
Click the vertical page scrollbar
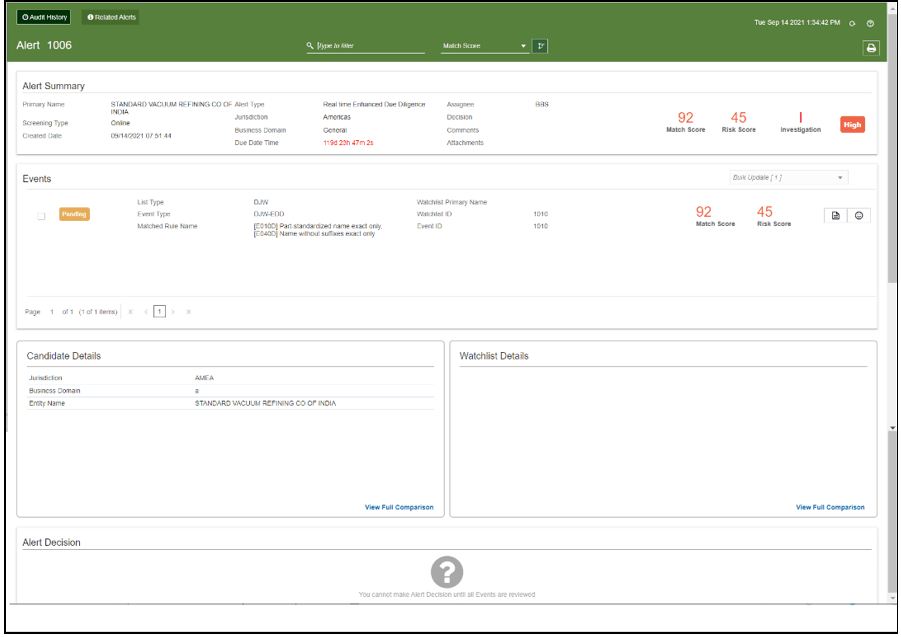click(892, 149)
